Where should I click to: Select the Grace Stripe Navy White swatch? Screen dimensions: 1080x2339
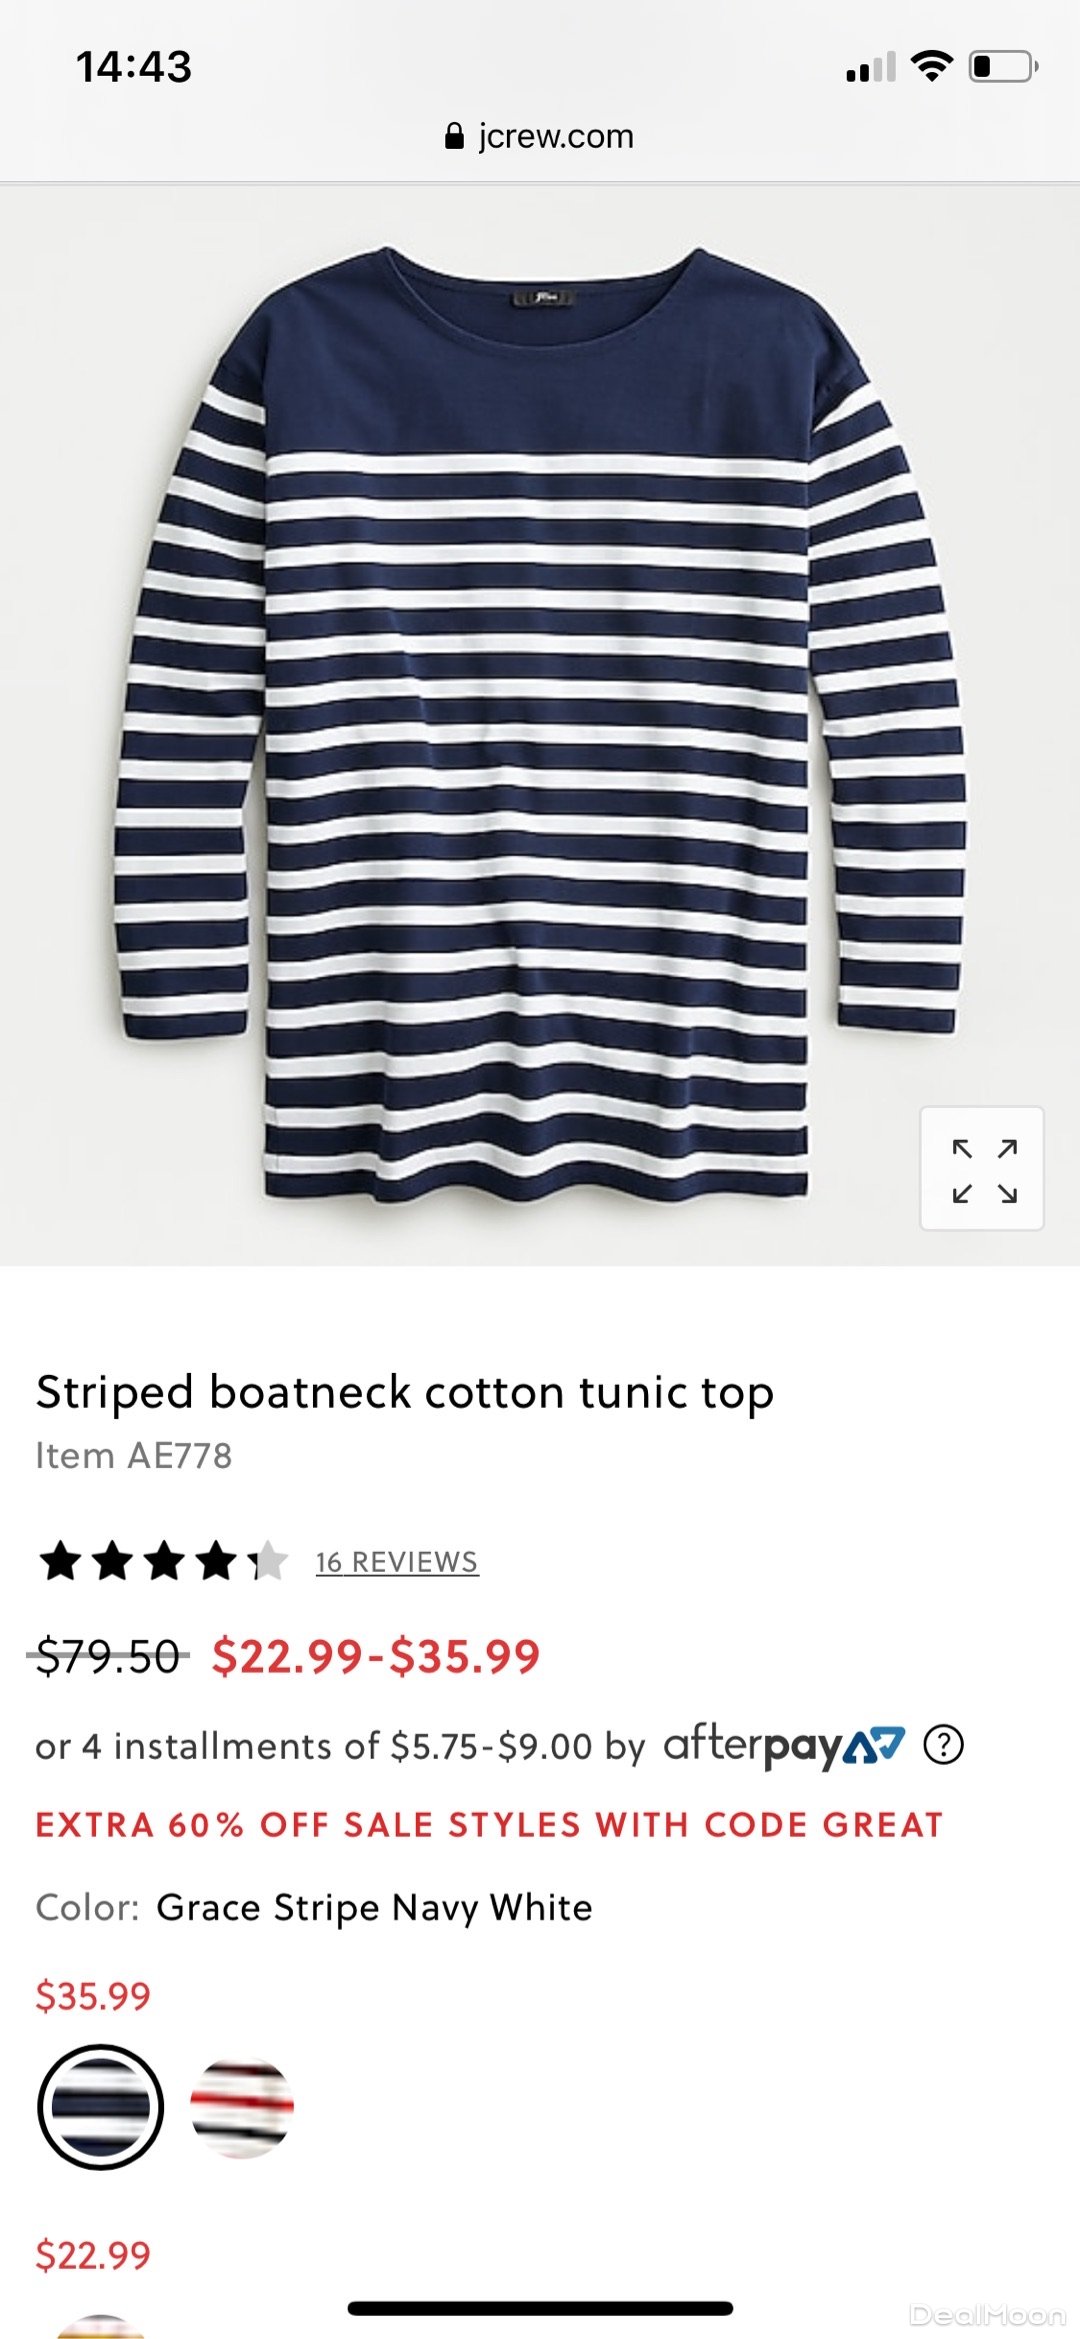tap(100, 2107)
